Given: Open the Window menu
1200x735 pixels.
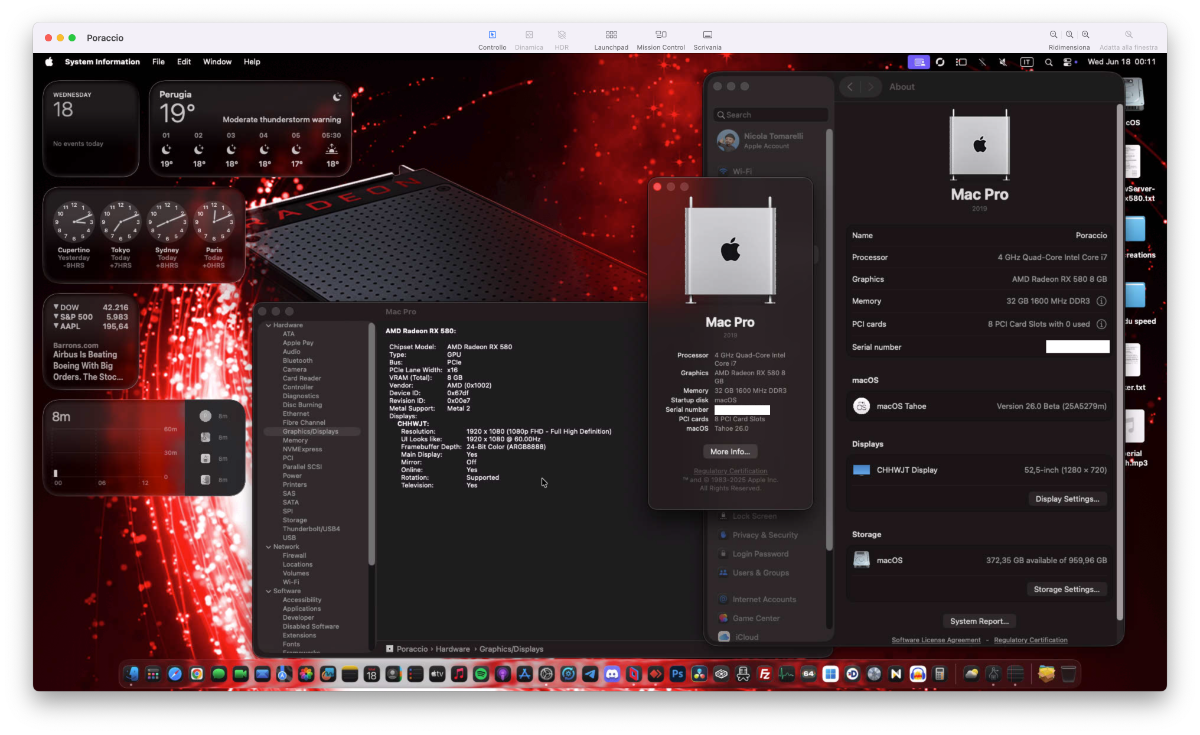Looking at the screenshot, I should point(217,62).
